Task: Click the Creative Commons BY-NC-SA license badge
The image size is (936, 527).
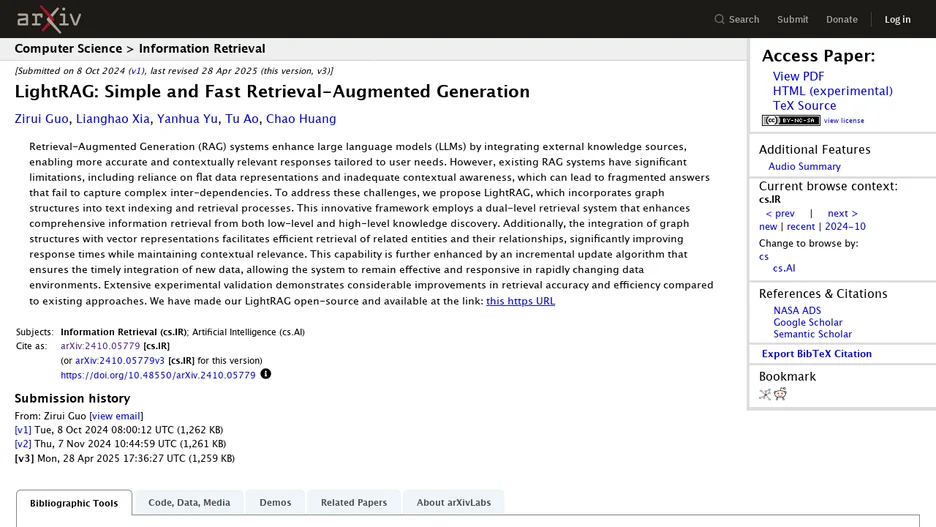Action: [791, 121]
